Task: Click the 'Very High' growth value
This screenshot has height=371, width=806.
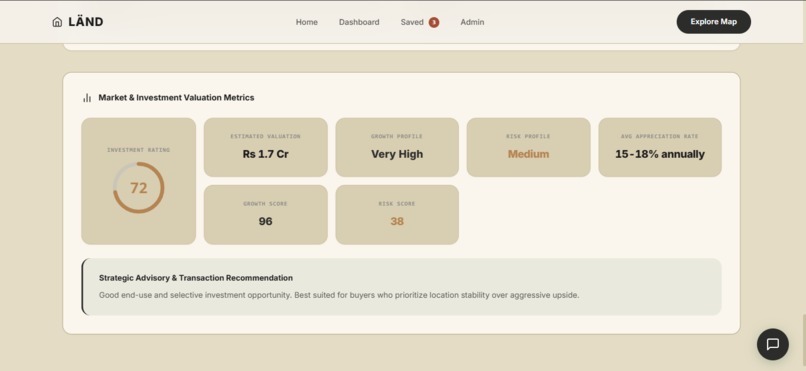Action: 397,154
